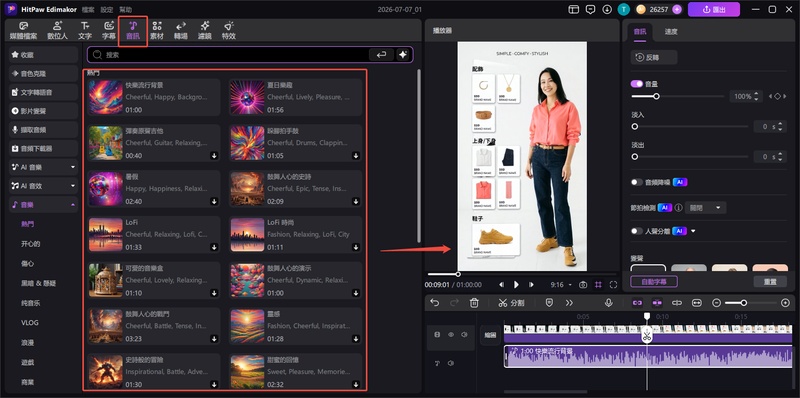Image resolution: width=800 pixels, height=398 pixels.
Task: Open the 收藏 favorites section
Action: tap(43, 55)
